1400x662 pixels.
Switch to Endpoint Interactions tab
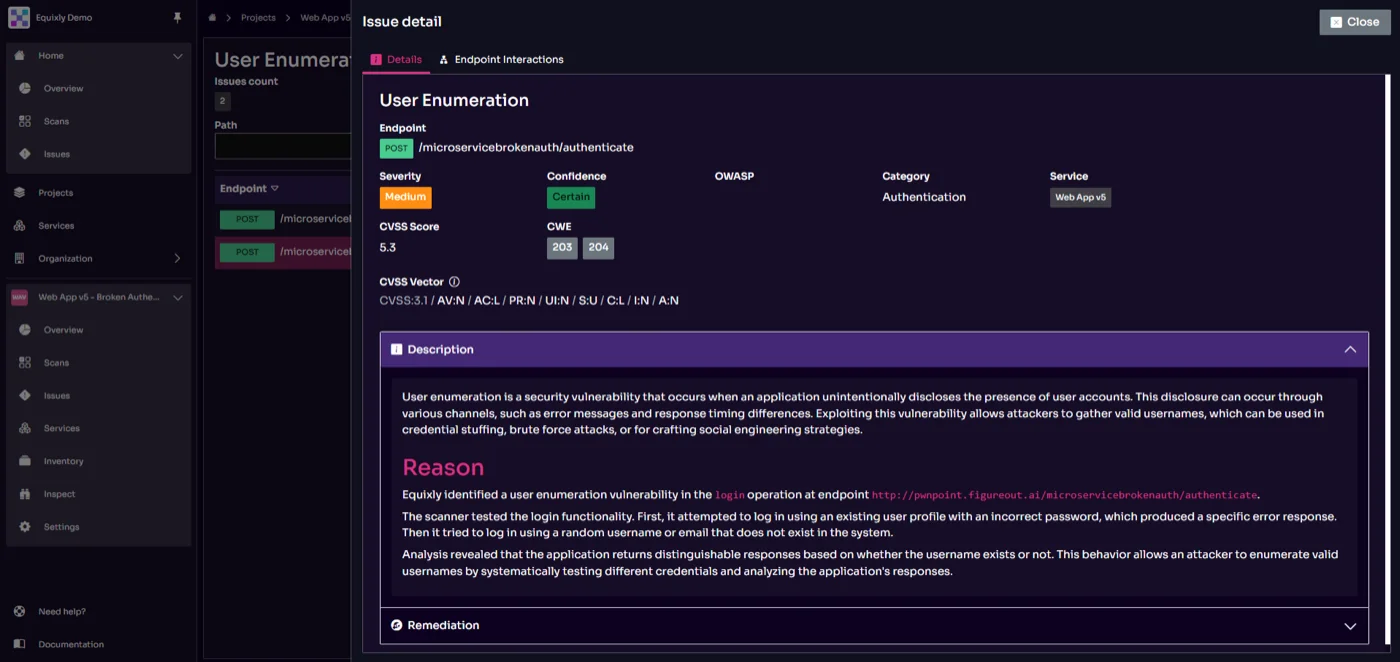[x=501, y=59]
